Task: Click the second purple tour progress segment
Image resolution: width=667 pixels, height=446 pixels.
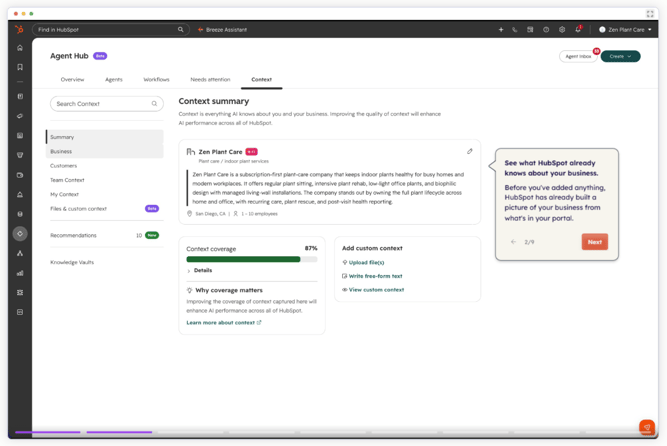Action: pyautogui.click(x=120, y=432)
